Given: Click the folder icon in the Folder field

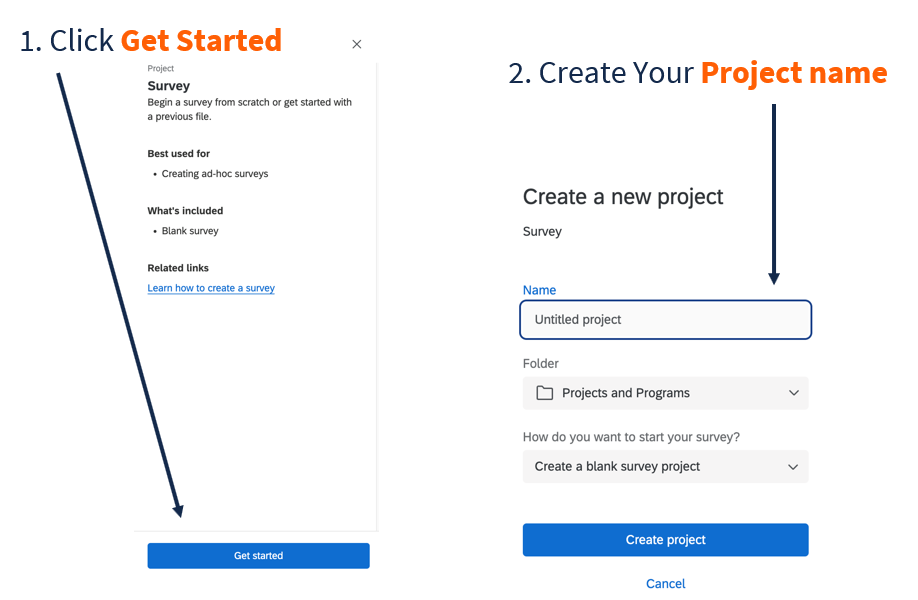Looking at the screenshot, I should (543, 393).
